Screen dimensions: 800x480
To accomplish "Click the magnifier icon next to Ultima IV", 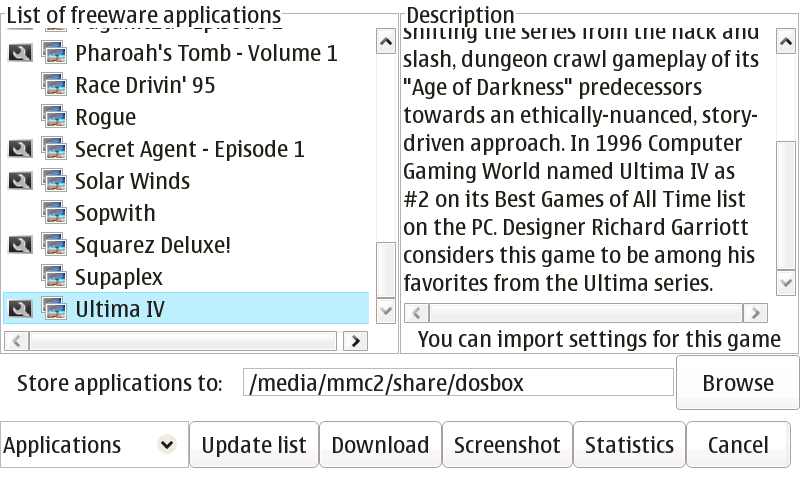I will pyautogui.click(x=20, y=309).
